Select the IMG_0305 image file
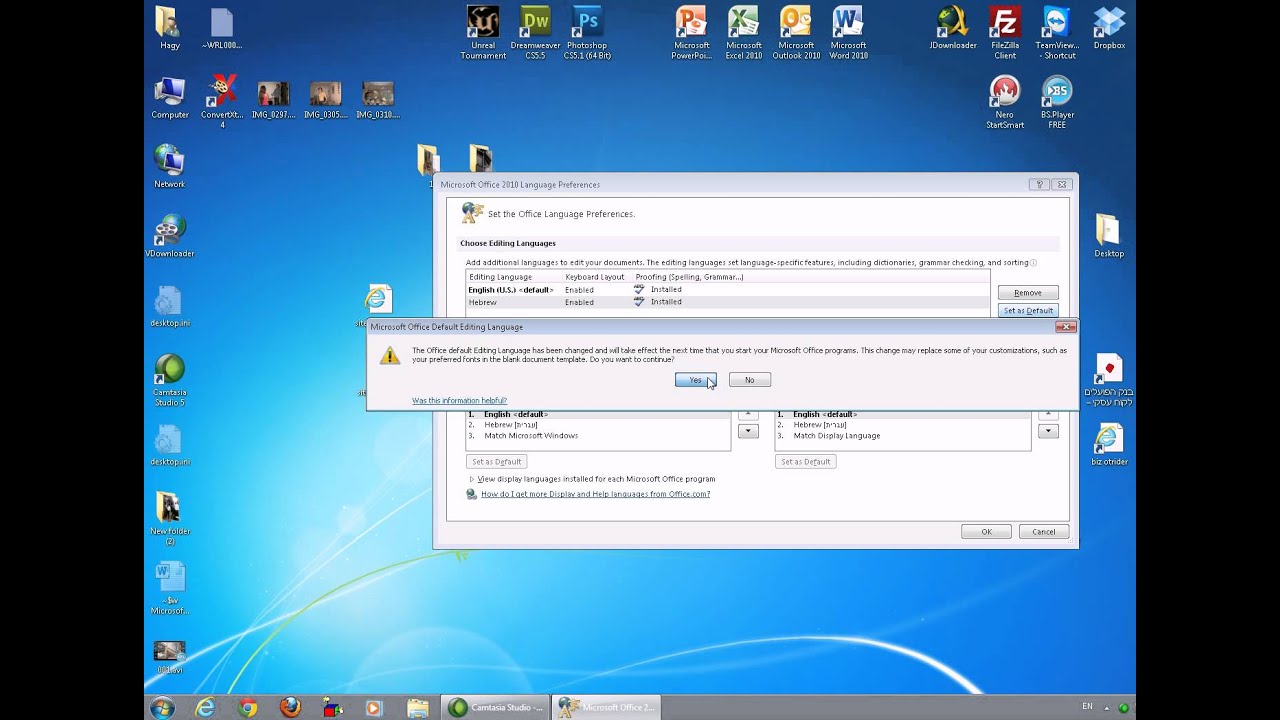This screenshot has height=720, width=1280. [x=325, y=100]
